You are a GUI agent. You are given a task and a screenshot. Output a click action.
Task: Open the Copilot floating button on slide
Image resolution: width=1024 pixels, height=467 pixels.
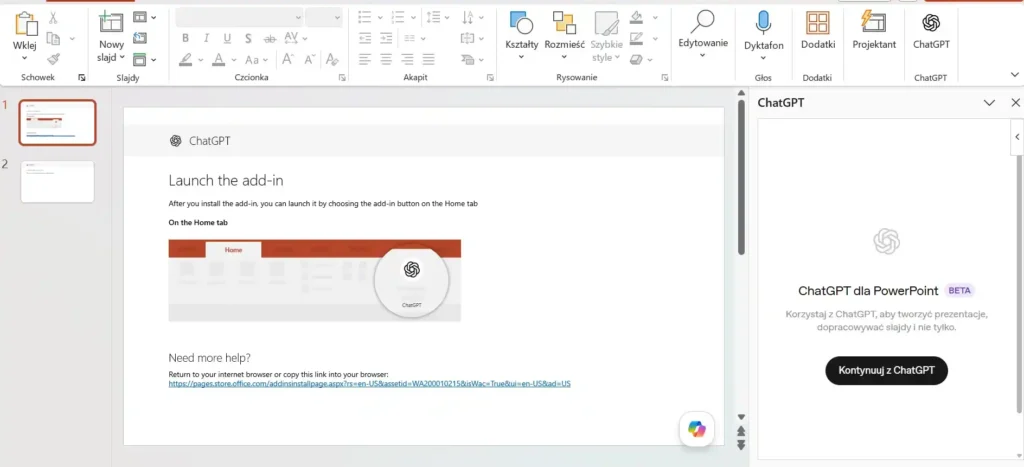pyautogui.click(x=697, y=429)
